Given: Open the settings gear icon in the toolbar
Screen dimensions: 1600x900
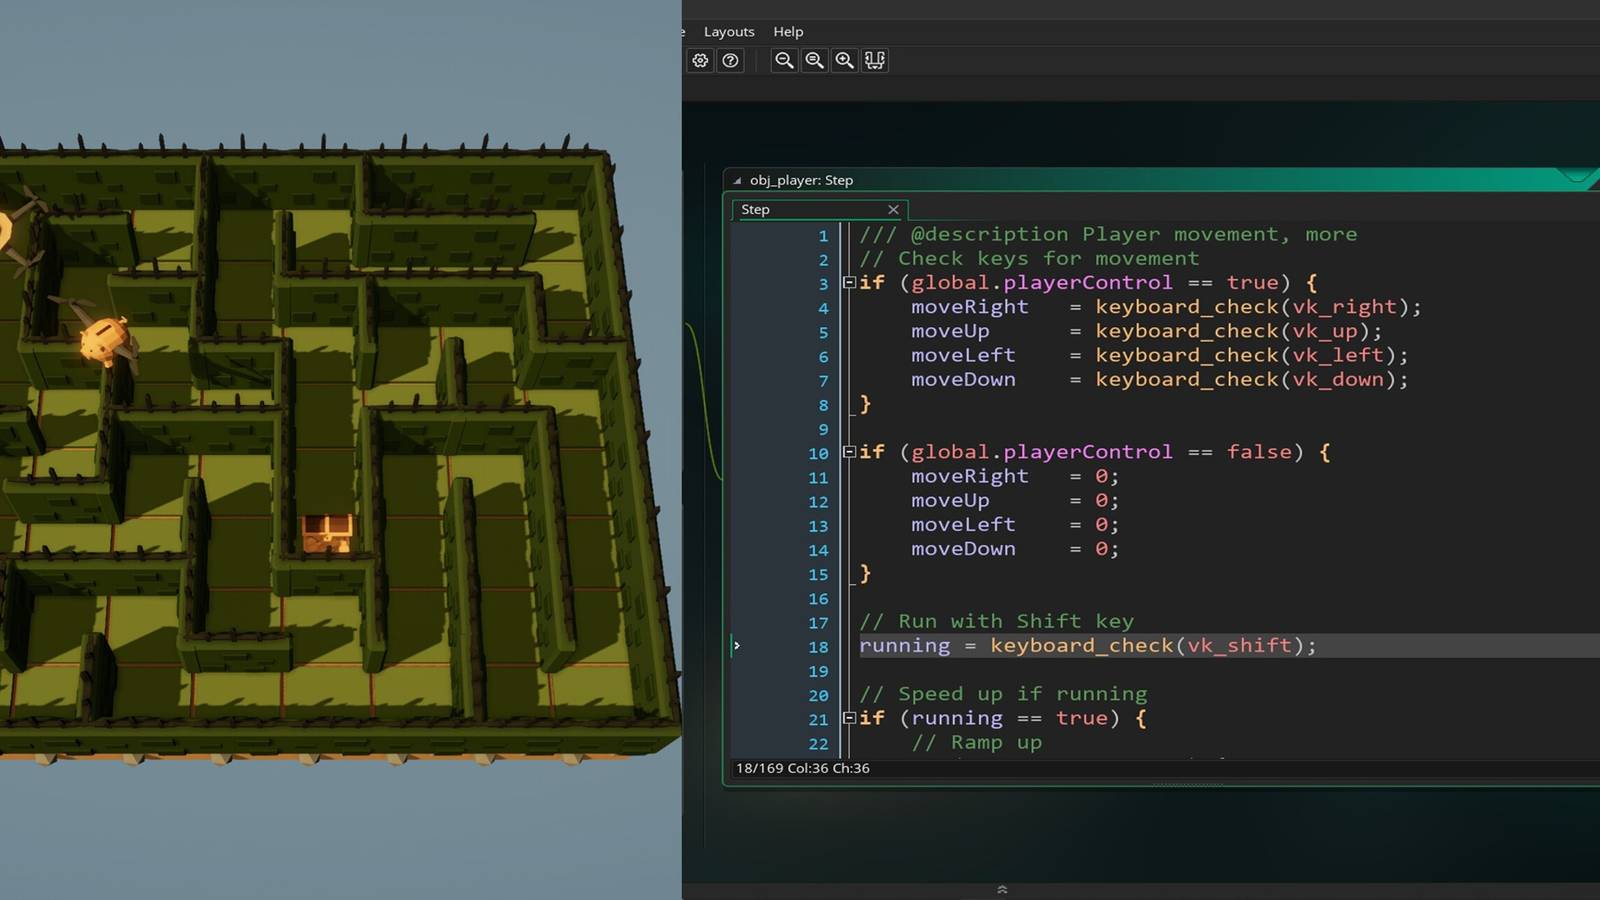Looking at the screenshot, I should click(700, 60).
